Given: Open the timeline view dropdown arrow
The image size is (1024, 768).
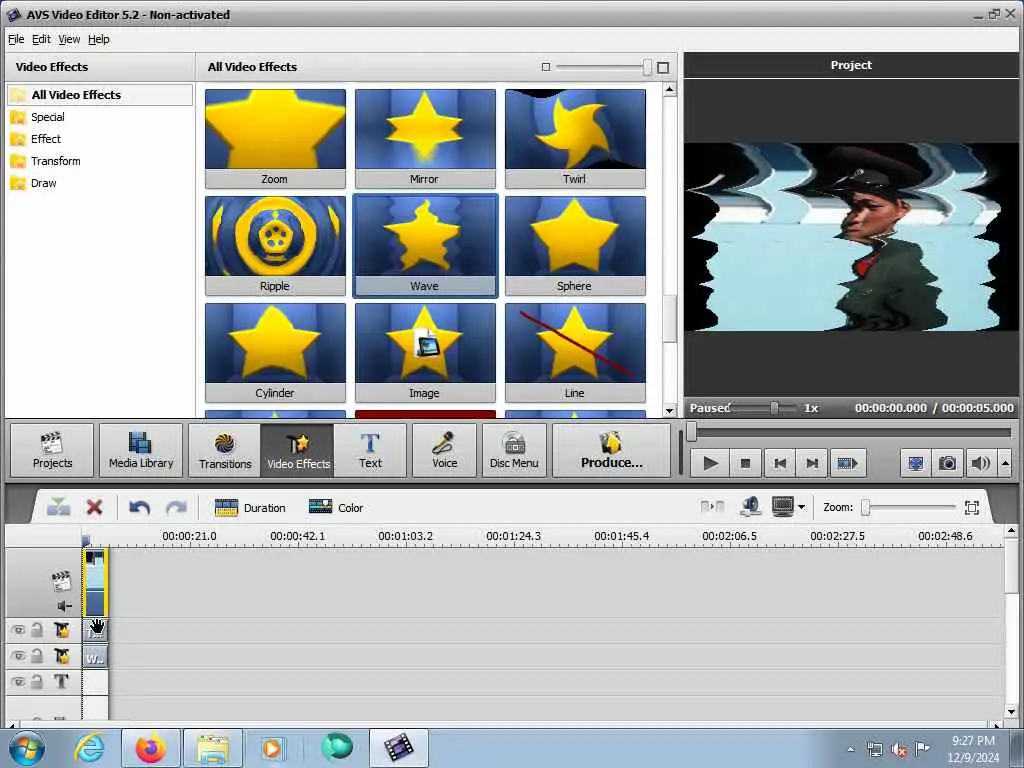Looking at the screenshot, I should (801, 507).
